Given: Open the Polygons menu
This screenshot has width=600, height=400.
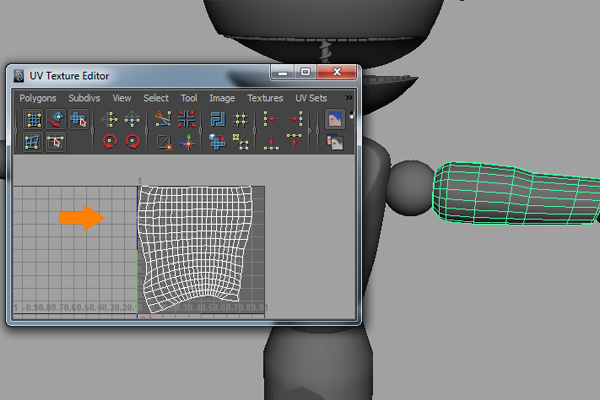Looking at the screenshot, I should (x=36, y=98).
